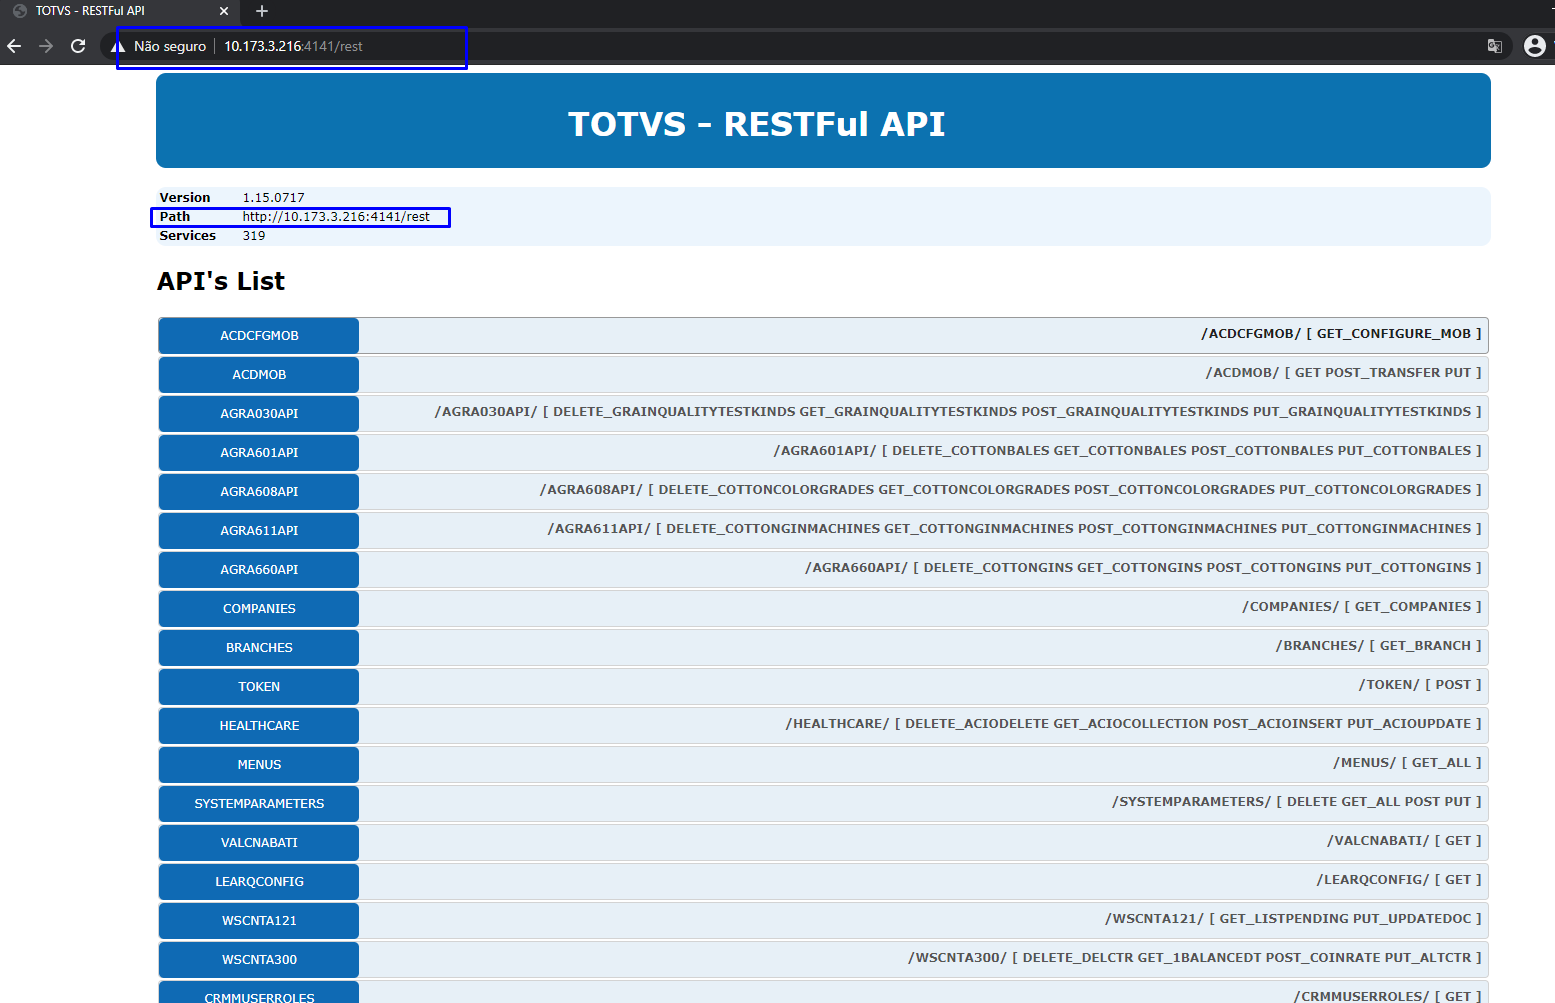Open the translate page icon

click(1495, 46)
